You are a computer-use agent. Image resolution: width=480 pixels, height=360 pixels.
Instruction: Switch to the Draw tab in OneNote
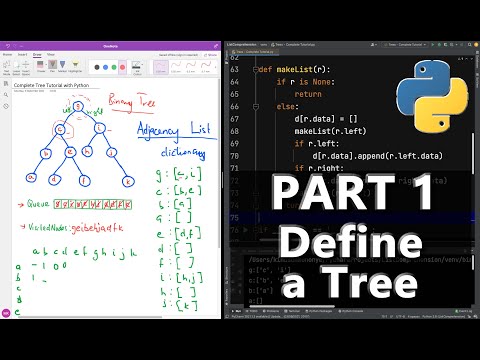click(x=37, y=54)
